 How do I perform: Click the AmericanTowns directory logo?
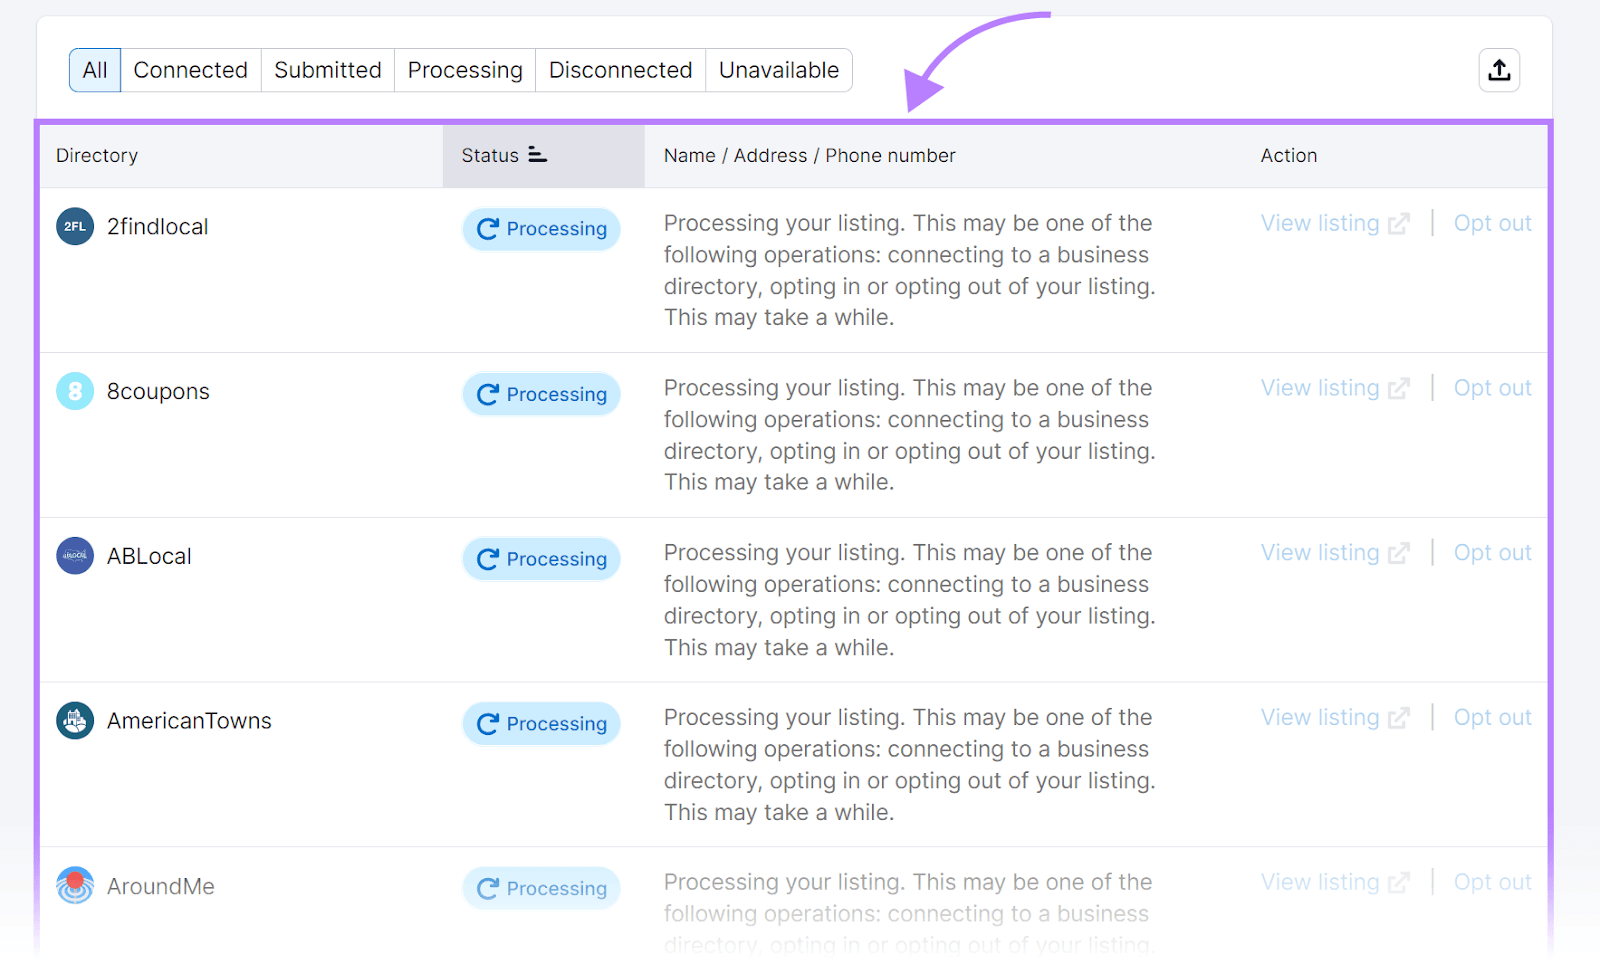click(75, 720)
